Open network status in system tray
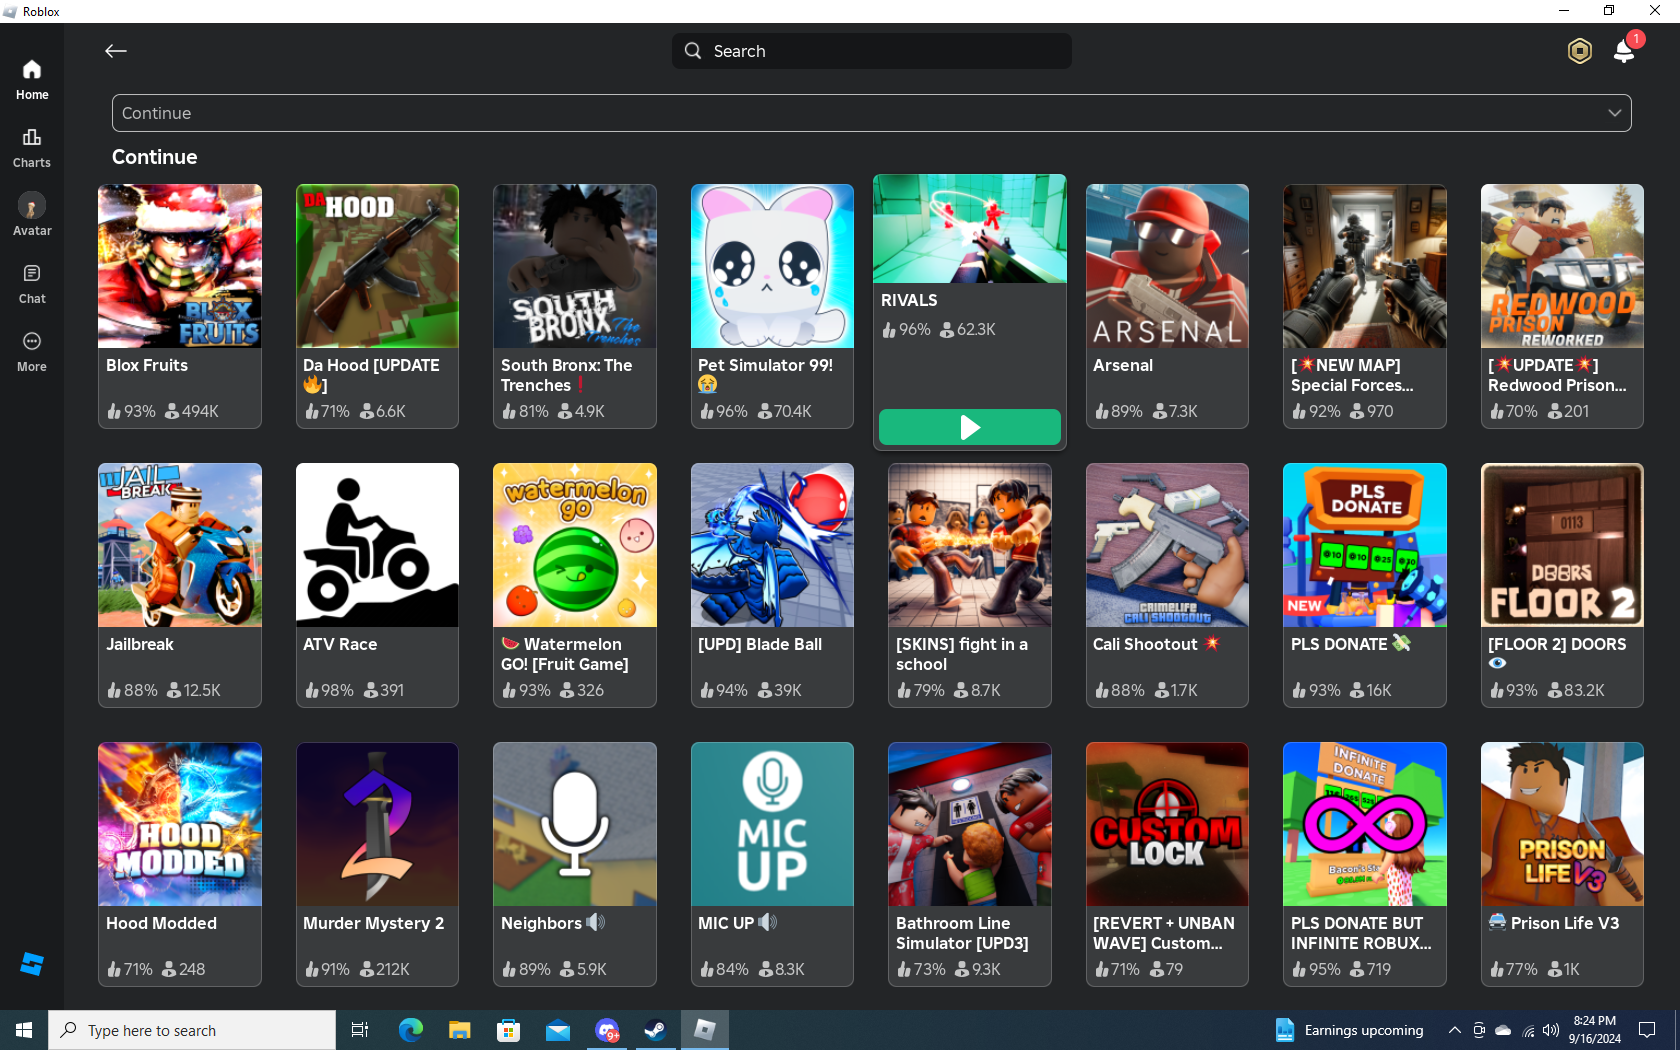Image resolution: width=1680 pixels, height=1050 pixels. pos(1528,1030)
